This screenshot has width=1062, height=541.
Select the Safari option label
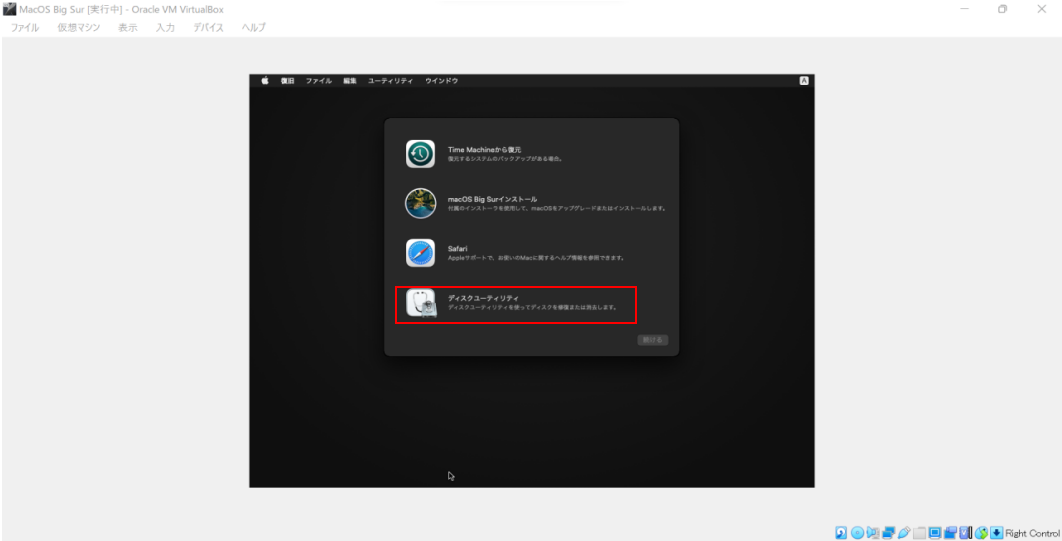coord(457,248)
